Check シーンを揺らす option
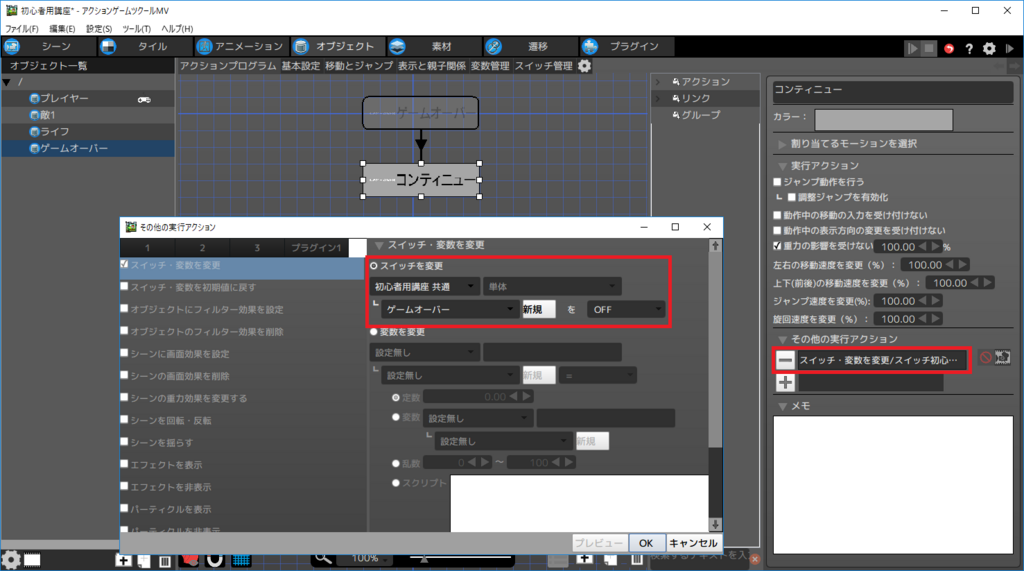The width and height of the screenshot is (1024, 571). pos(124,442)
